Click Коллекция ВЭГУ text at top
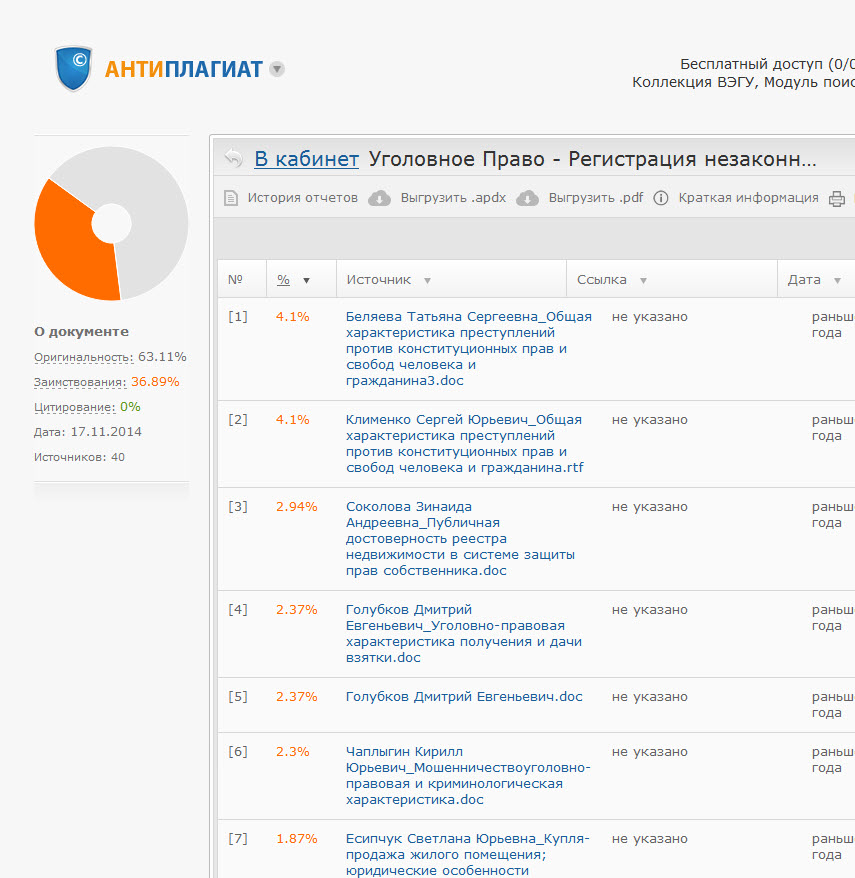This screenshot has height=878, width=855. (744, 82)
